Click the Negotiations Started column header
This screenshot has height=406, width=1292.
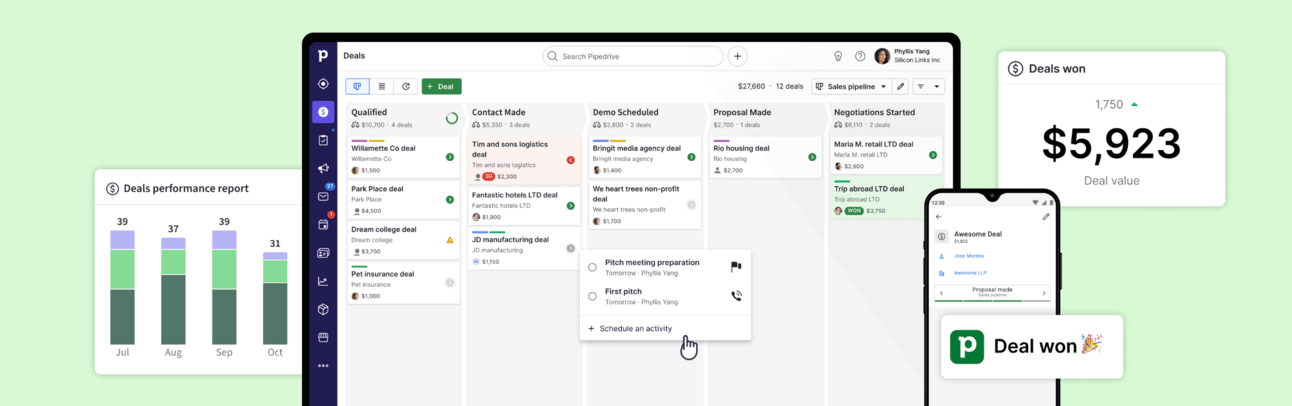[x=874, y=112]
